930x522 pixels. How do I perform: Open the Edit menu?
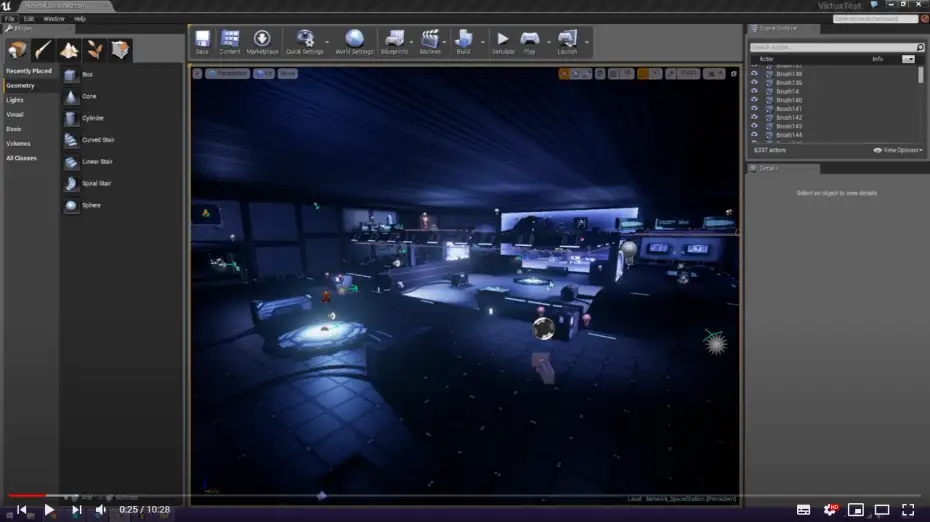pyautogui.click(x=28, y=18)
